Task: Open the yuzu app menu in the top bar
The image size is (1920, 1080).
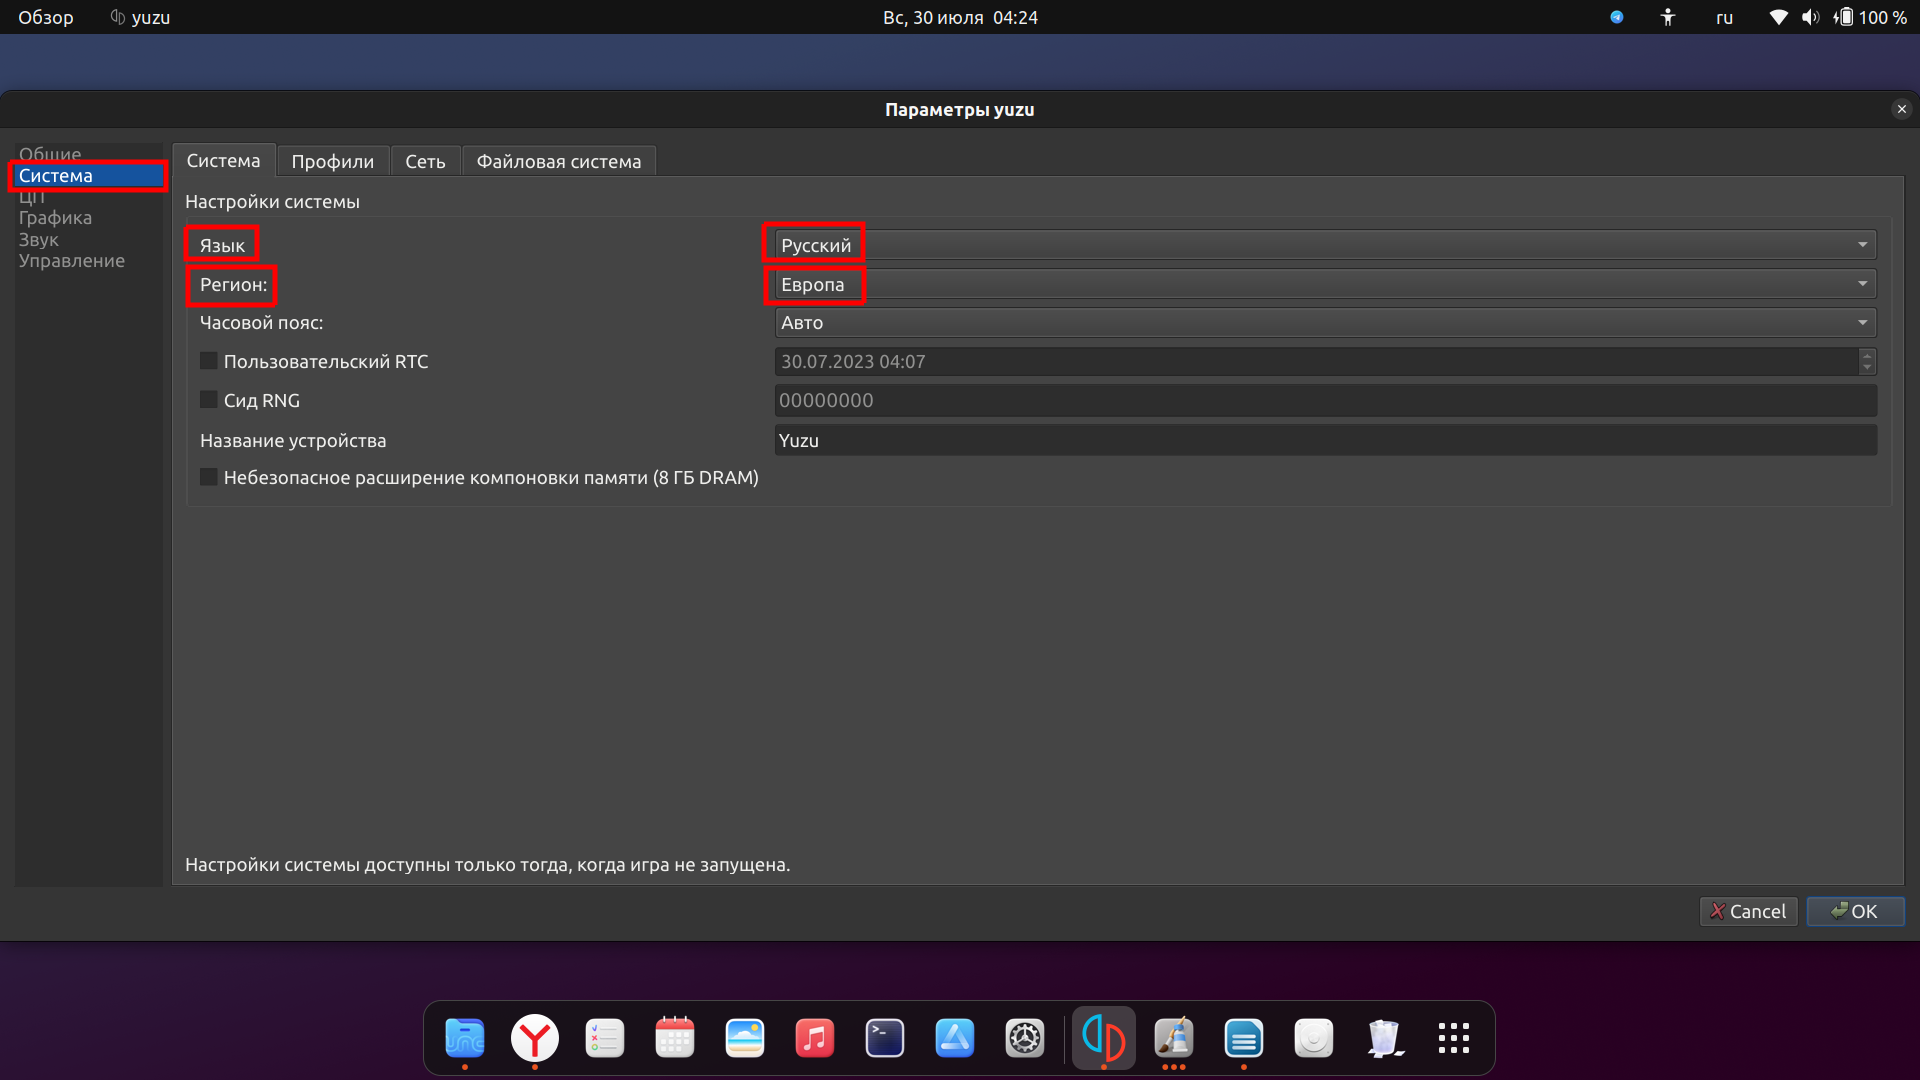Action: click(140, 17)
